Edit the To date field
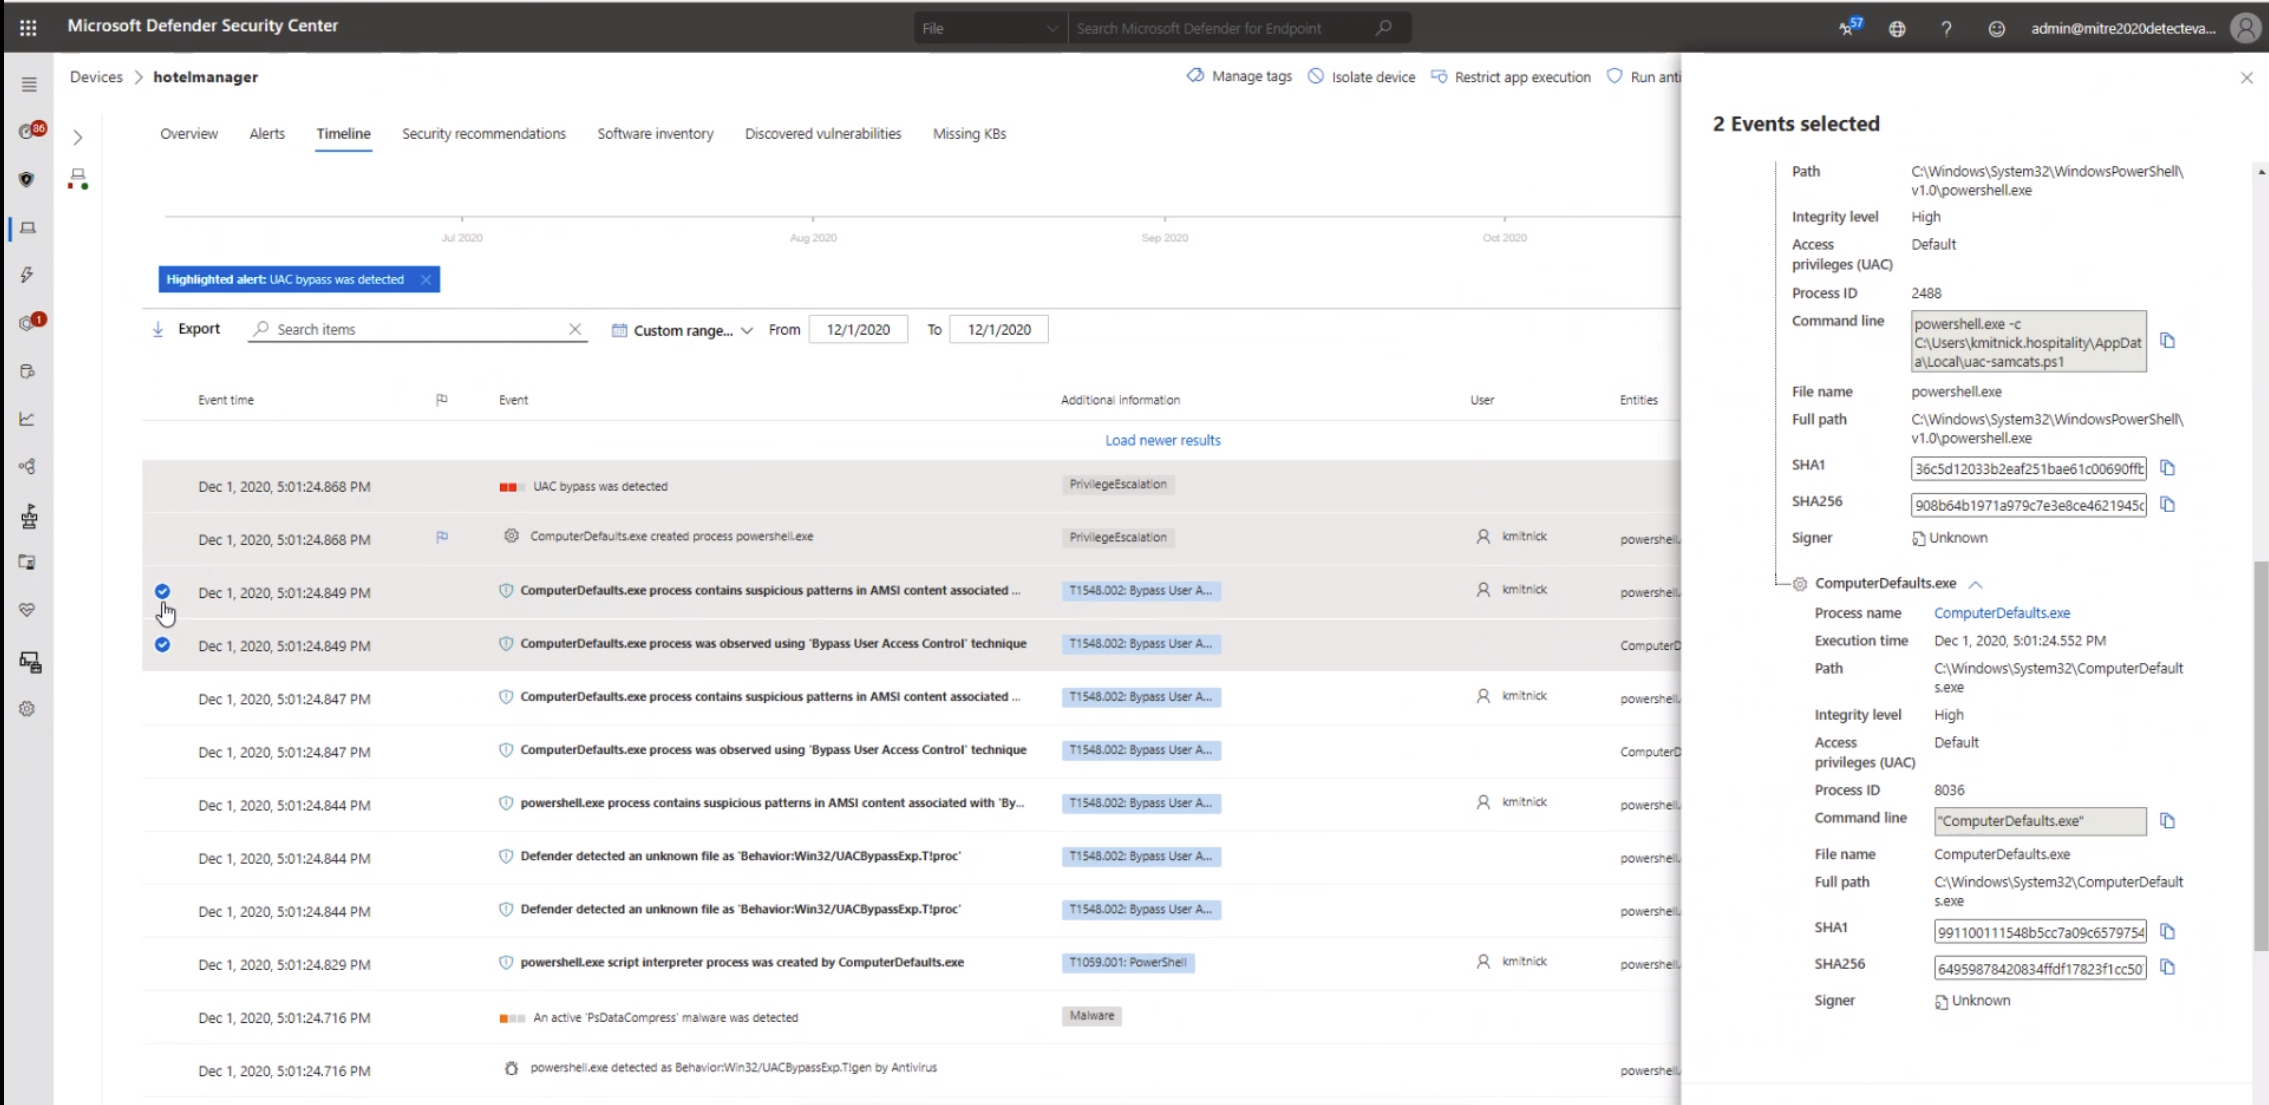This screenshot has height=1105, width=2269. (x=999, y=330)
